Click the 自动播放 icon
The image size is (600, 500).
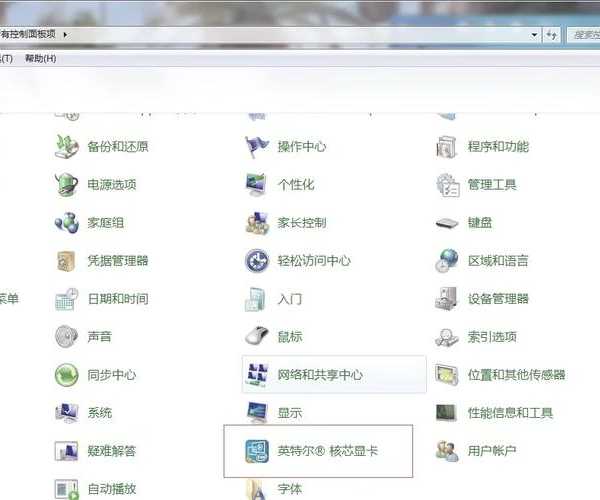coord(67,489)
